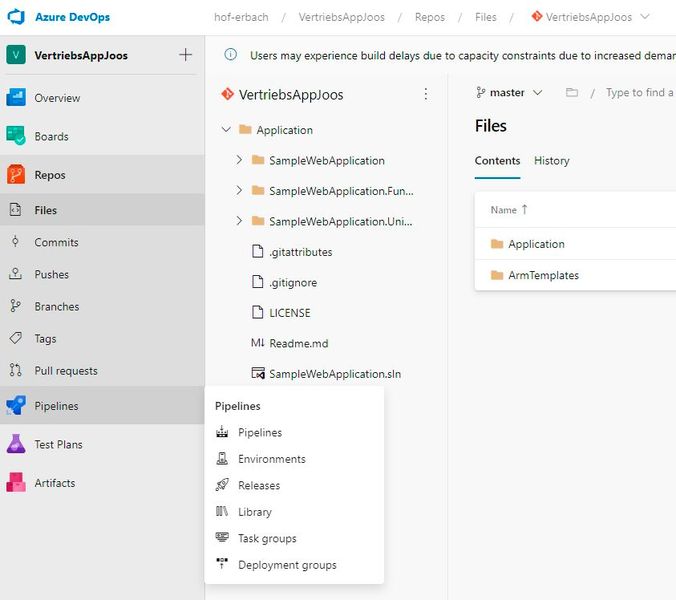Select the SampleWebApplication.sln file in tree
The height and width of the screenshot is (600, 676).
[335, 374]
